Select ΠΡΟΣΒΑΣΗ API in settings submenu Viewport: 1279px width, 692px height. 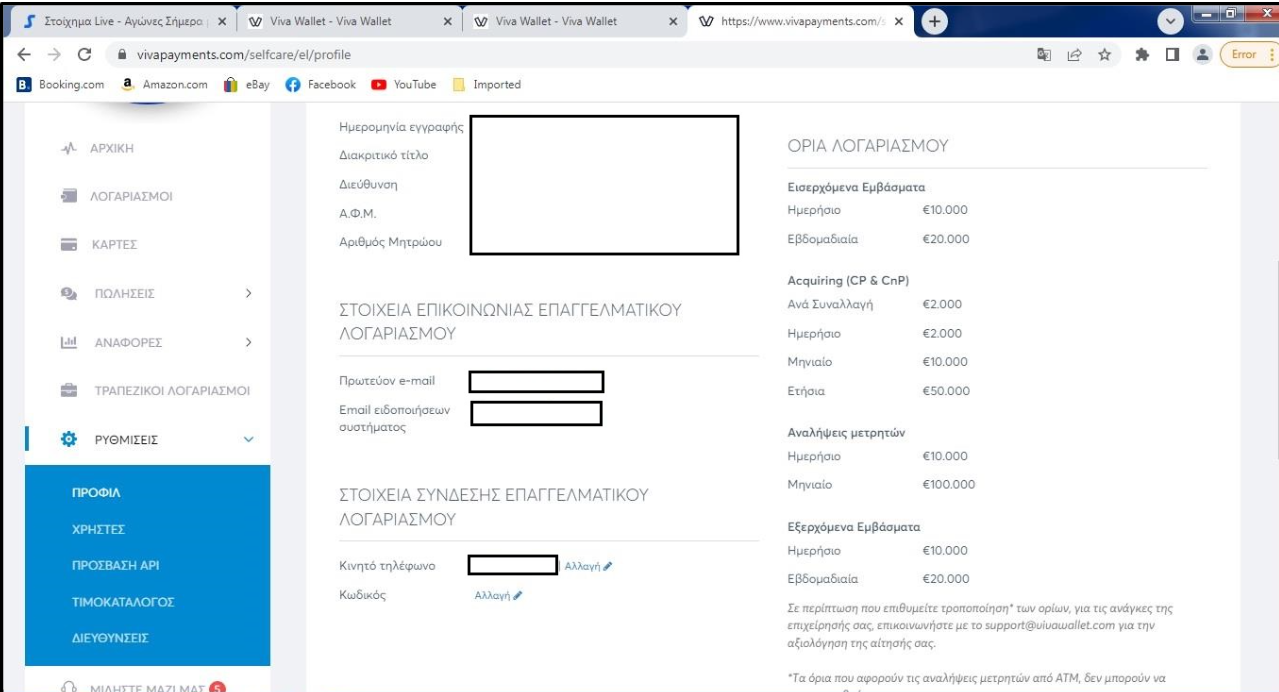coord(116,566)
